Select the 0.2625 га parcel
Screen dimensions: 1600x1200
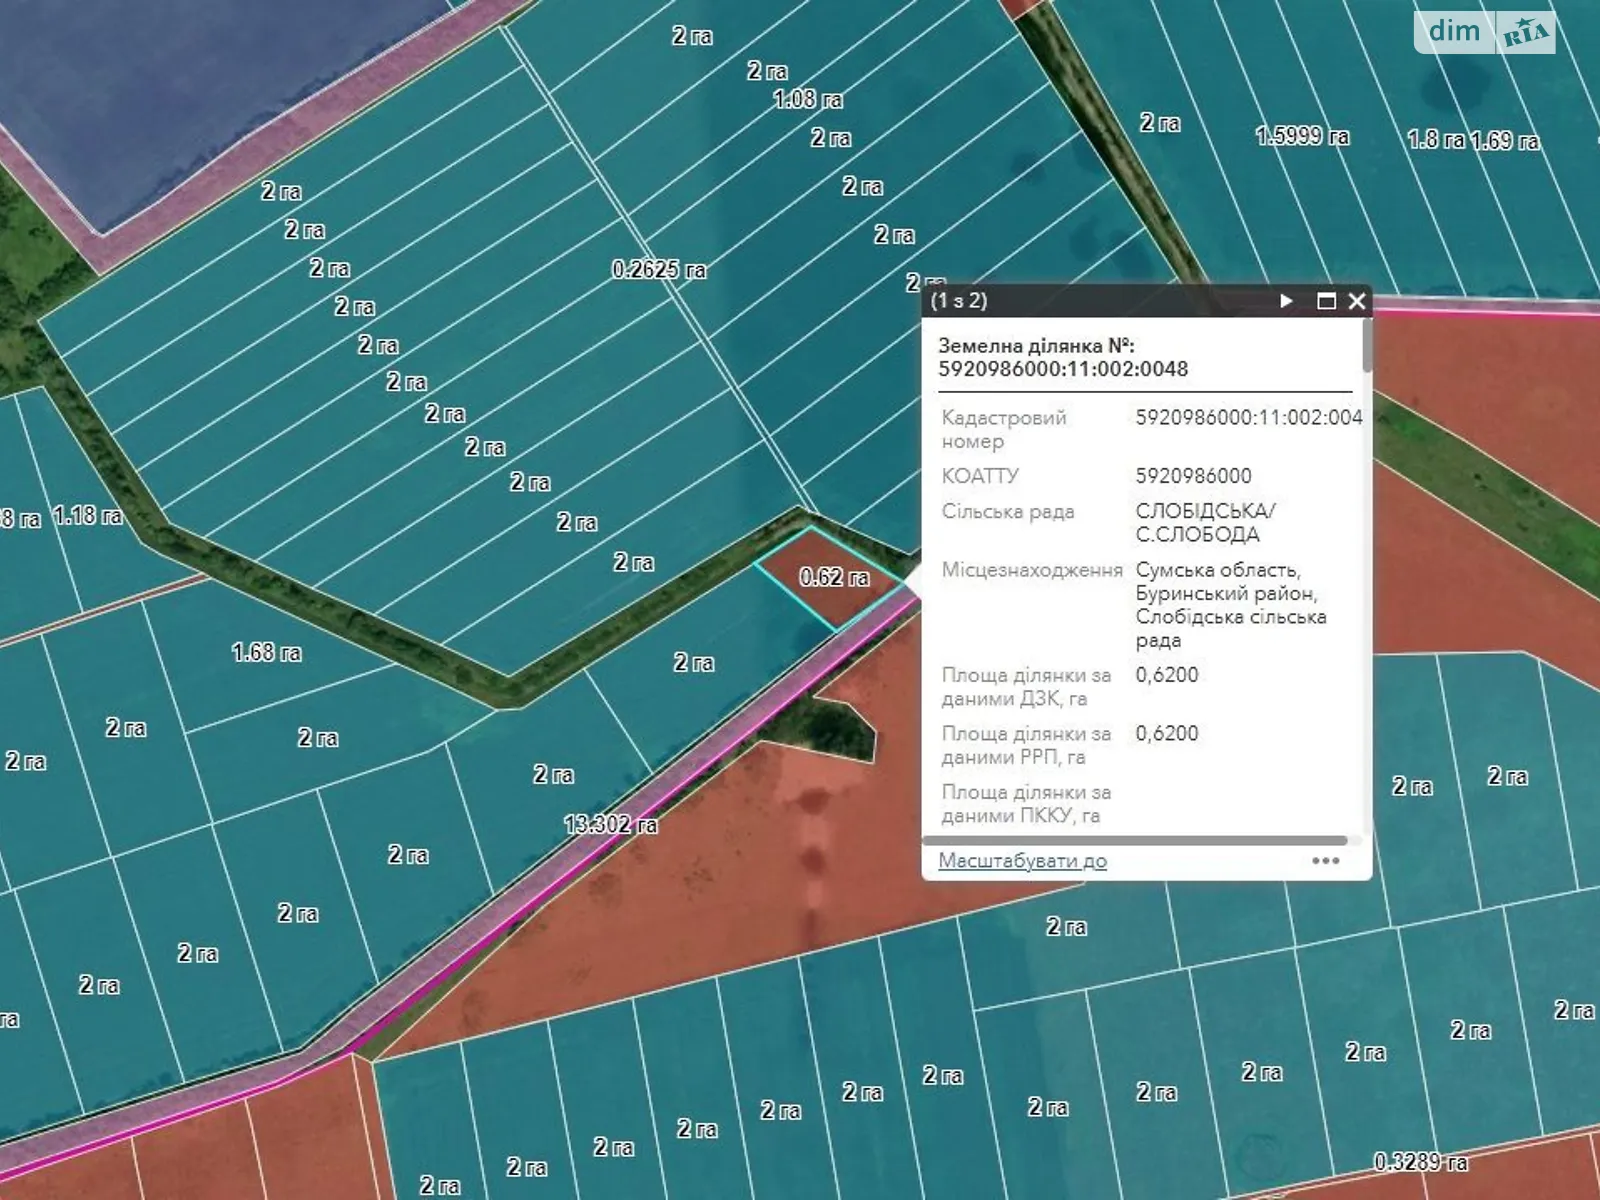tap(659, 270)
